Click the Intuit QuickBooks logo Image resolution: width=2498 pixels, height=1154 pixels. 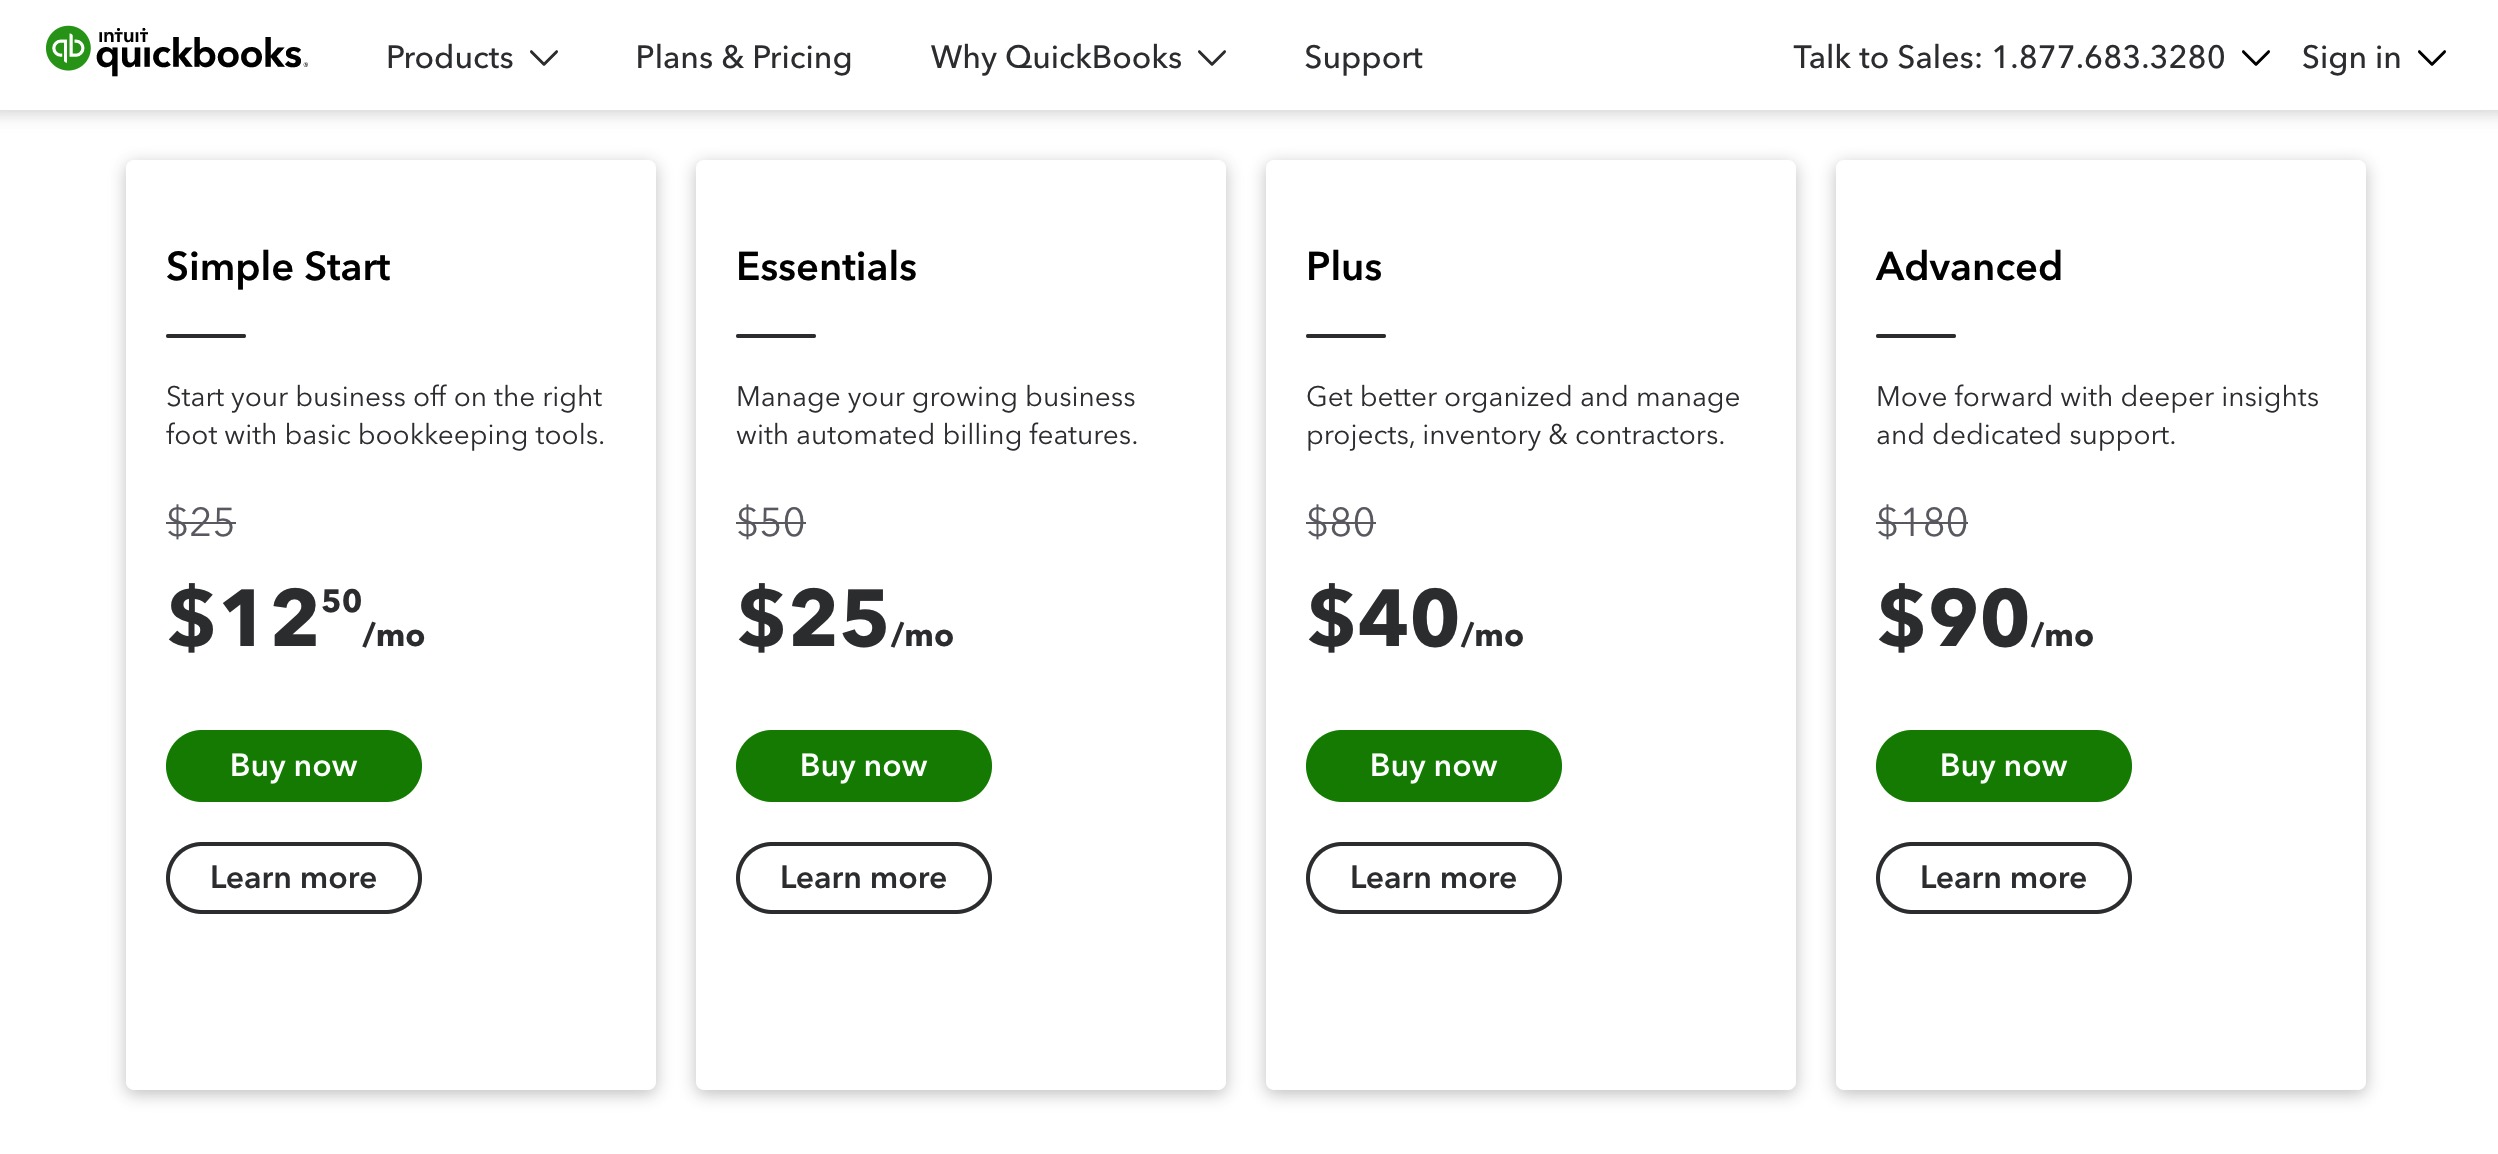coord(177,50)
